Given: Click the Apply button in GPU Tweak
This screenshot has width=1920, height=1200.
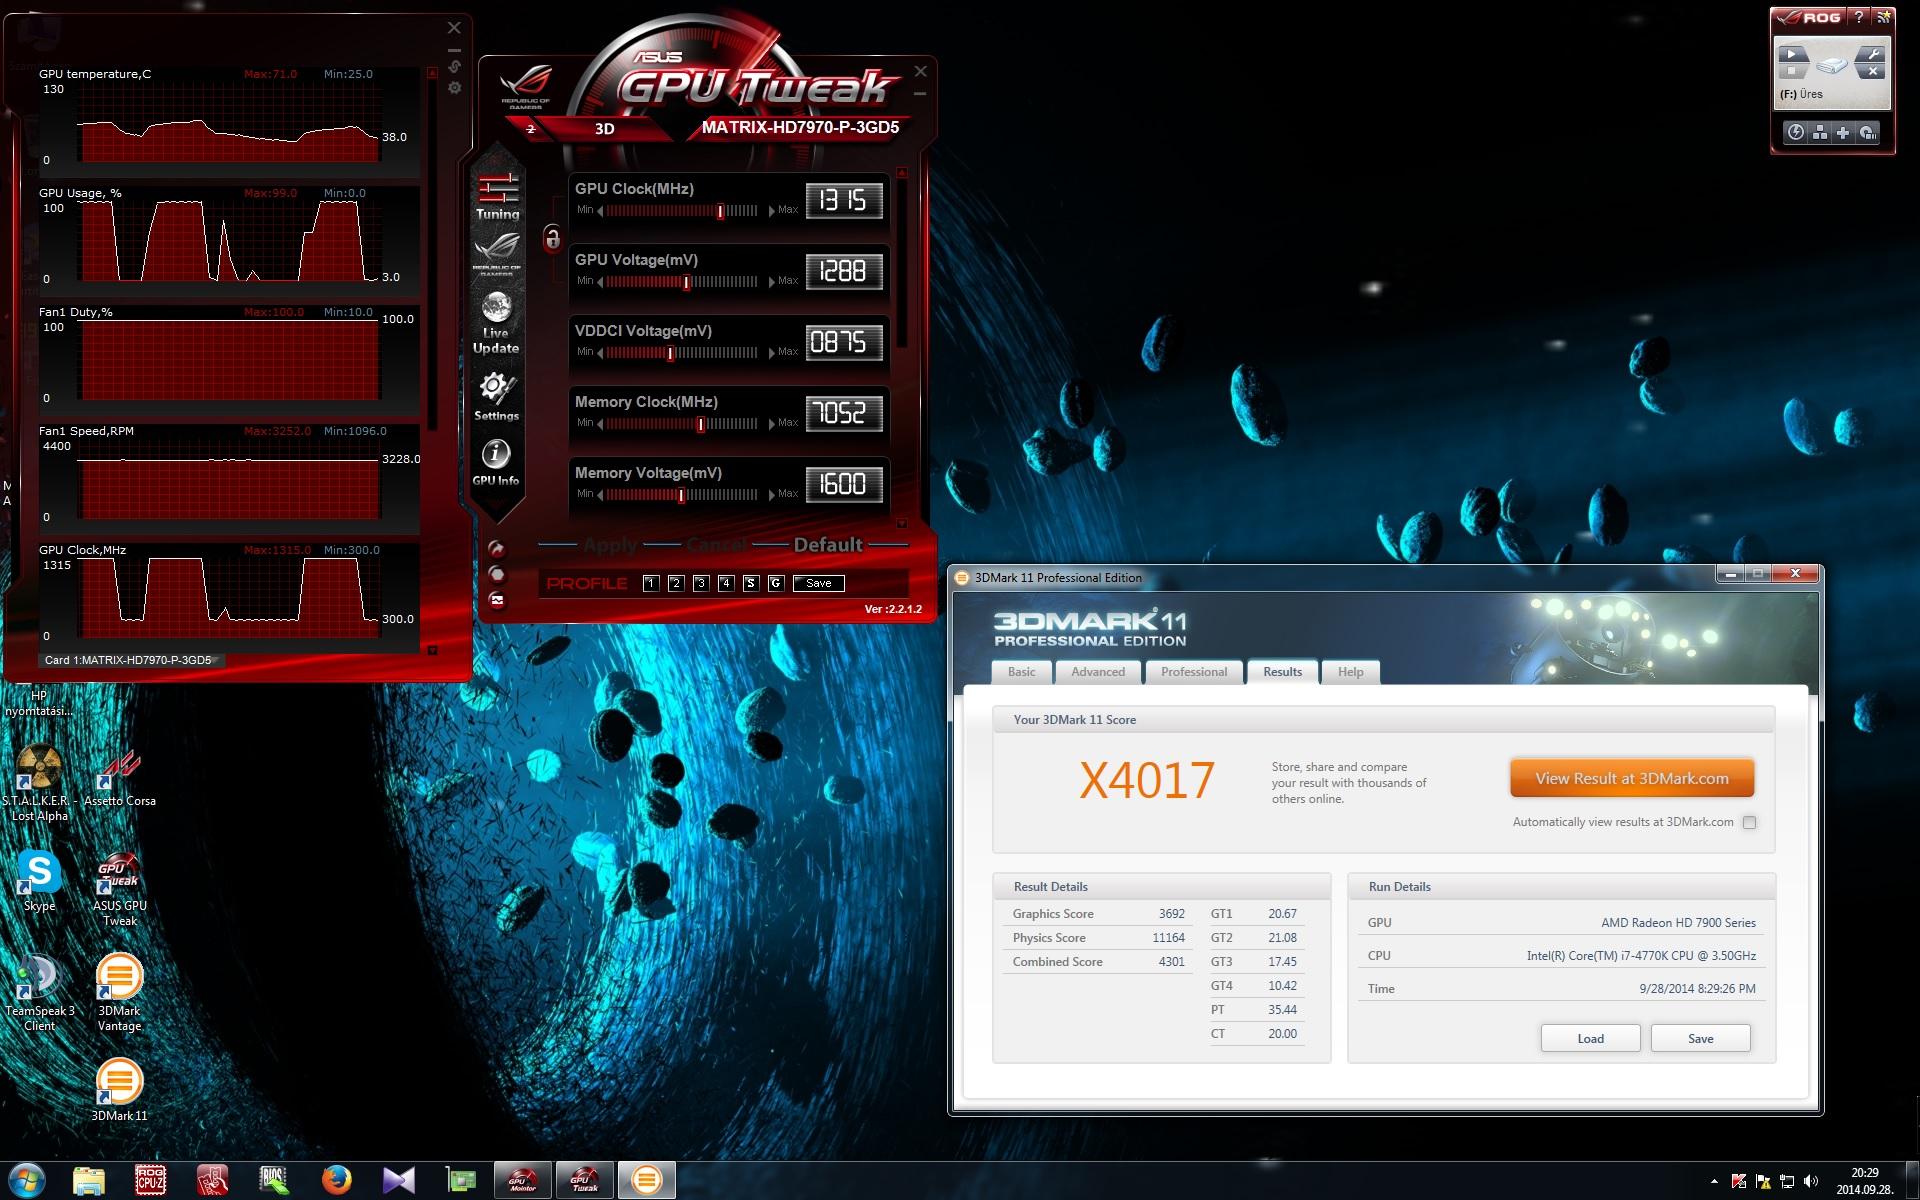Looking at the screenshot, I should [610, 545].
